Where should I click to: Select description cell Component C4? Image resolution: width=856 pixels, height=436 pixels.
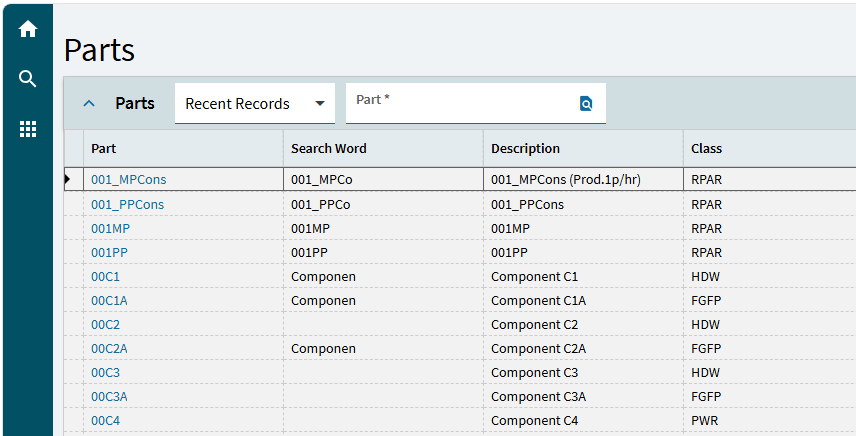point(583,421)
